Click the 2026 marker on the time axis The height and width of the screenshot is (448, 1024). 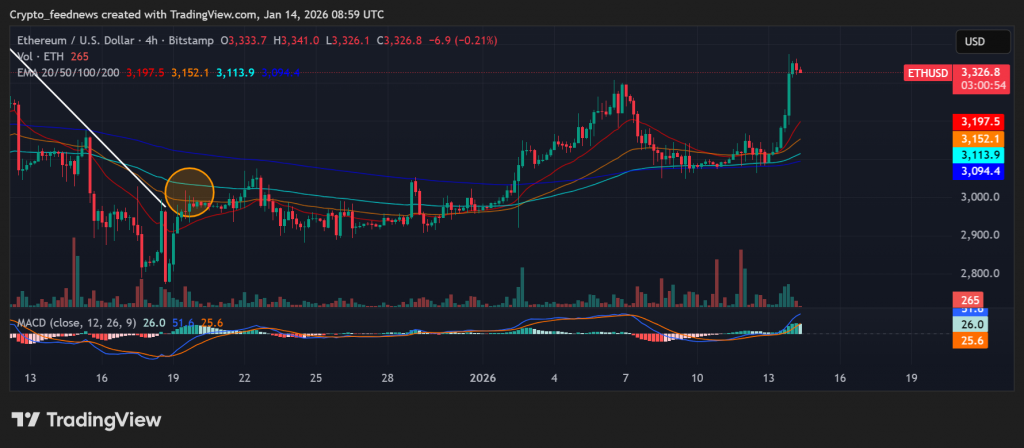coord(482,378)
